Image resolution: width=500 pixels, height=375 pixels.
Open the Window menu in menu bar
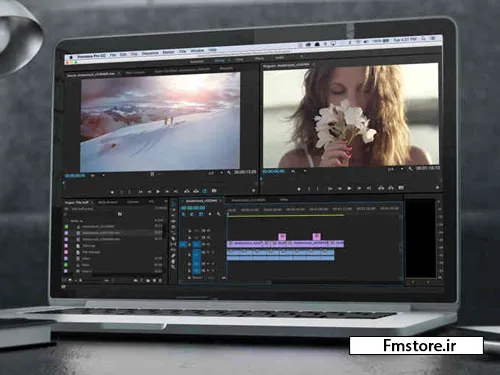pyautogui.click(x=197, y=51)
